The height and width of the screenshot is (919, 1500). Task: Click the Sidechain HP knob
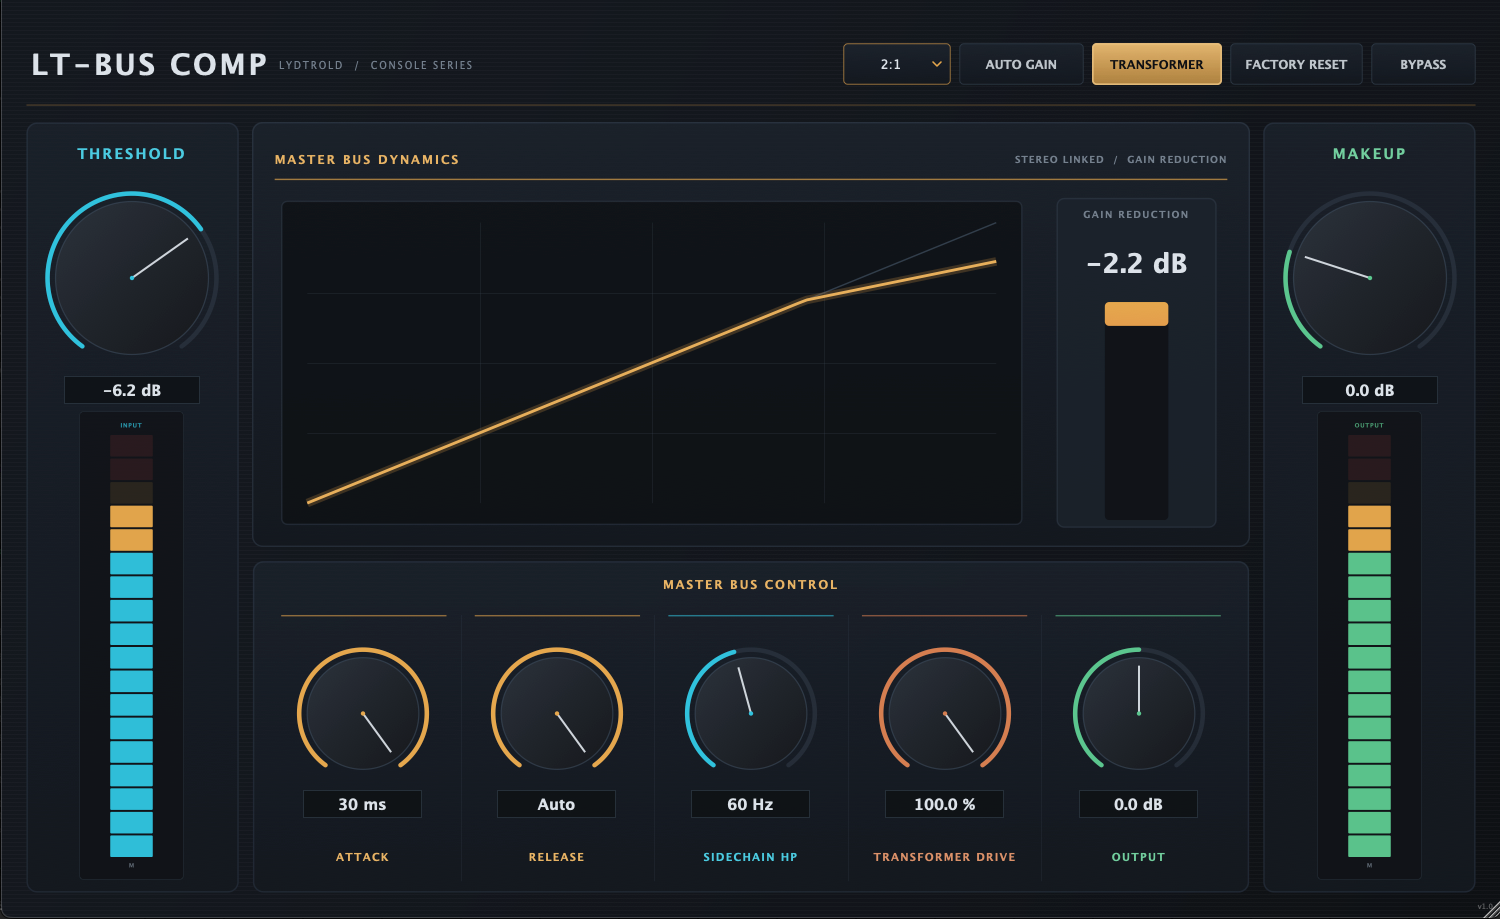coord(751,713)
